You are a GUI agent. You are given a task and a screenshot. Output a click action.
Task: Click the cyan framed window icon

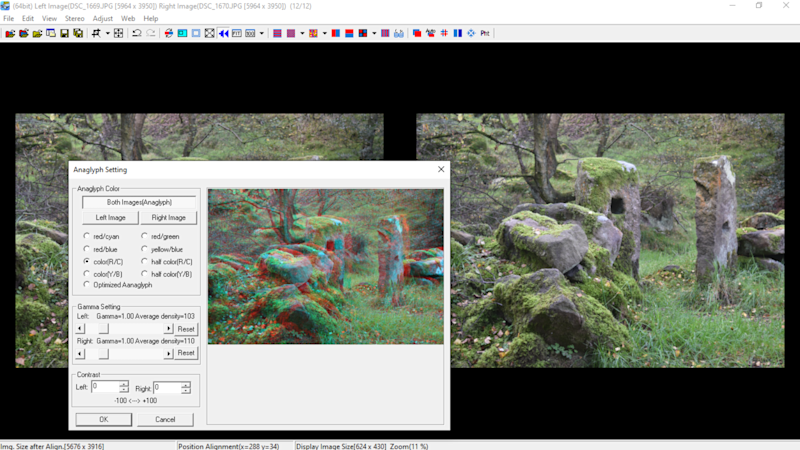click(x=182, y=33)
